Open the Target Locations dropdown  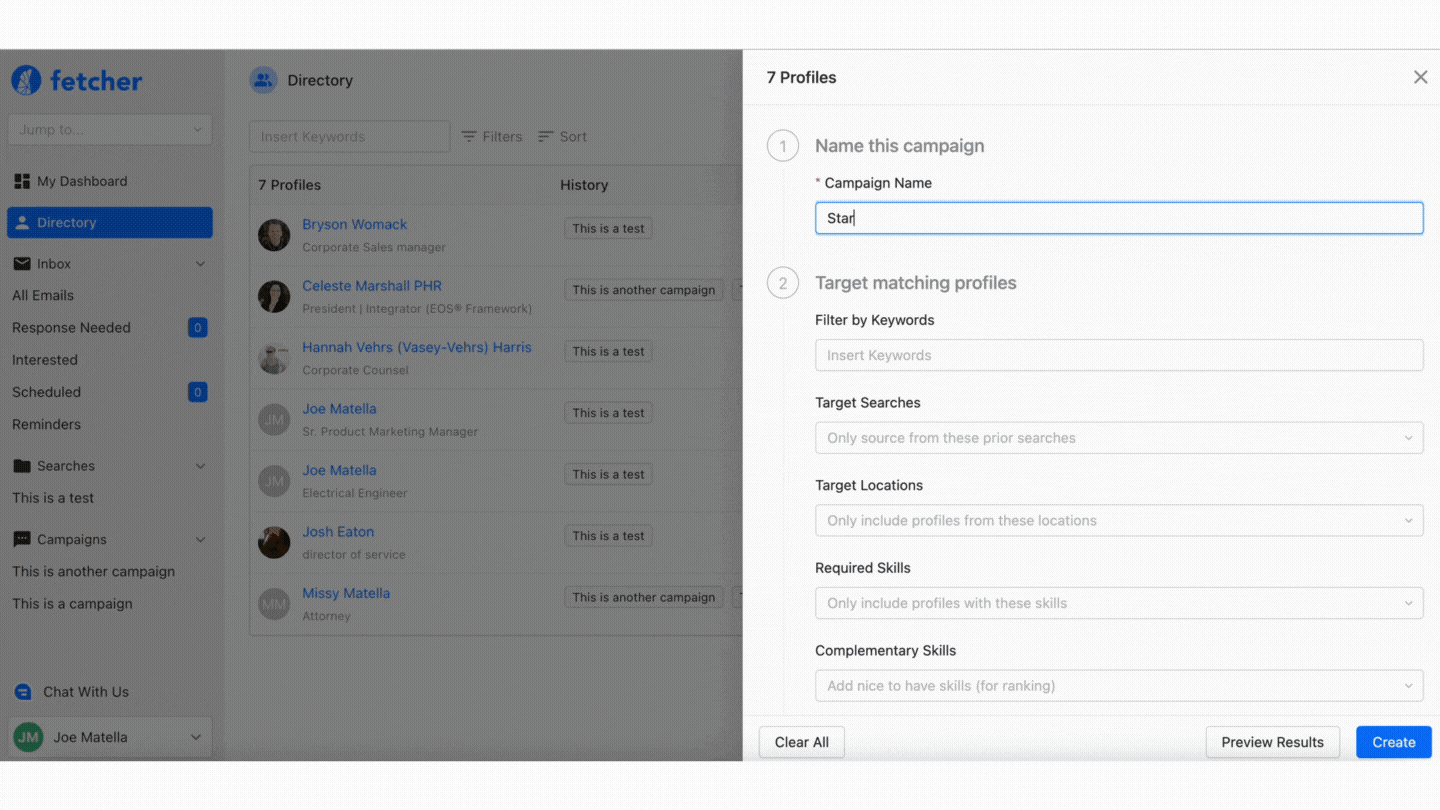click(x=1119, y=520)
